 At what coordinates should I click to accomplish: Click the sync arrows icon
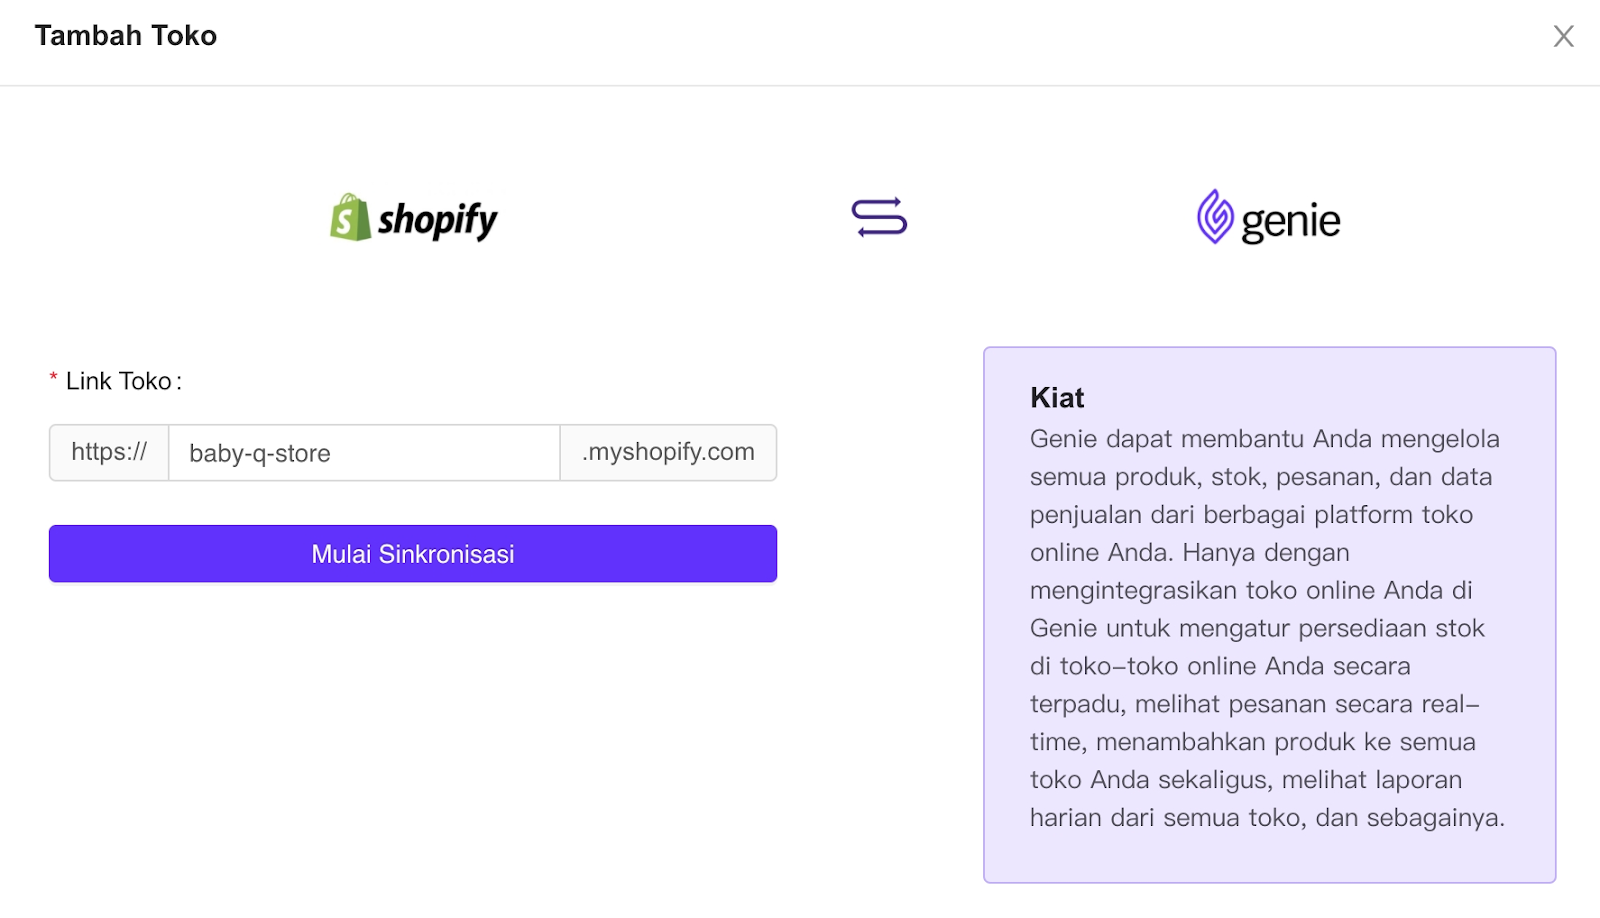pos(879,217)
